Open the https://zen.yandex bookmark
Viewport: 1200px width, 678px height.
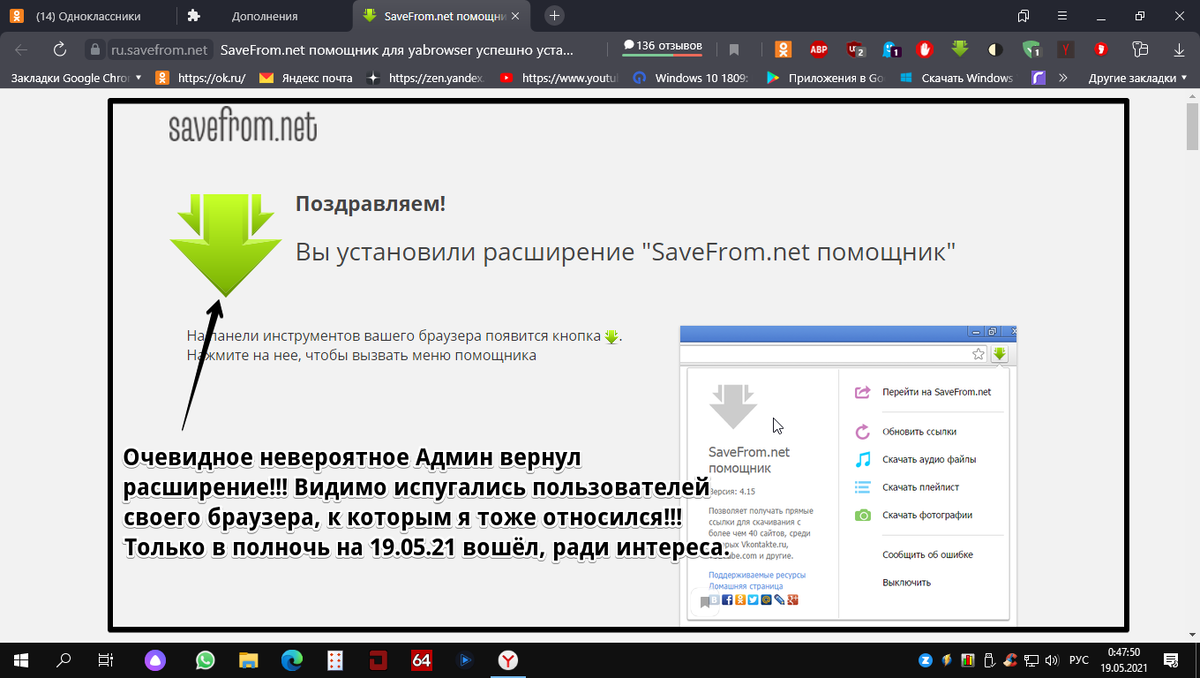point(426,78)
